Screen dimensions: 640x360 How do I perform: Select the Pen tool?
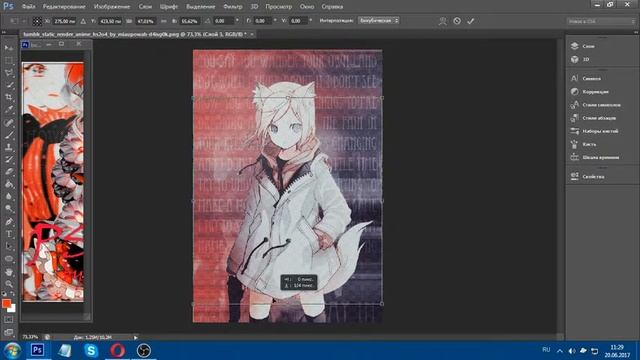[x=9, y=222]
